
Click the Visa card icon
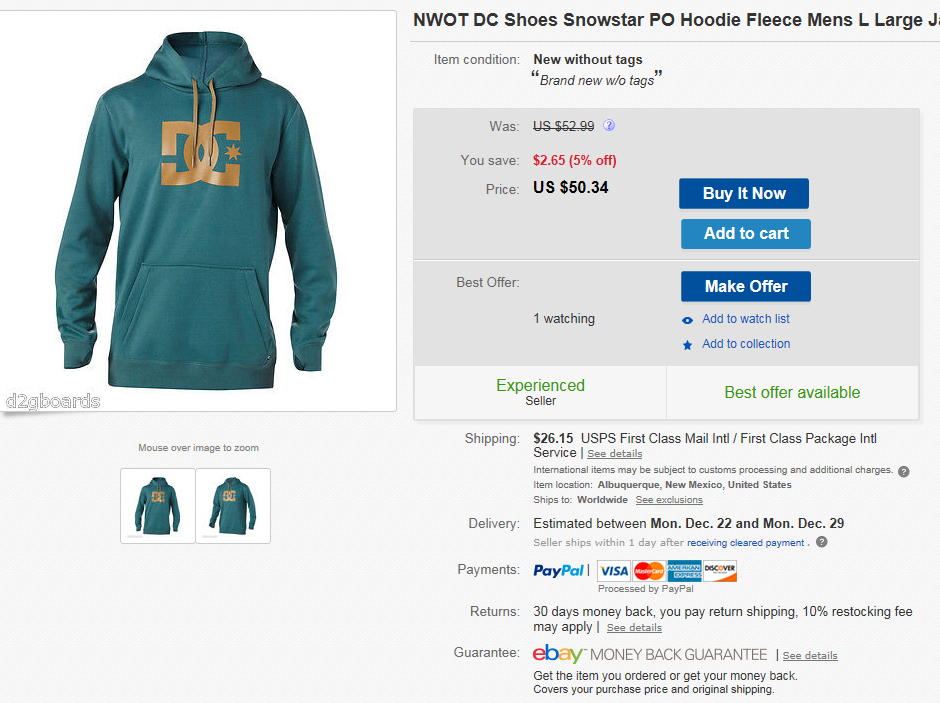tap(614, 571)
